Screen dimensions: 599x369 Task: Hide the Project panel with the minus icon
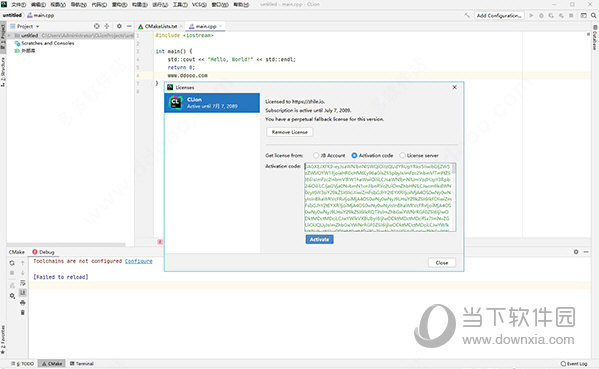pos(129,26)
